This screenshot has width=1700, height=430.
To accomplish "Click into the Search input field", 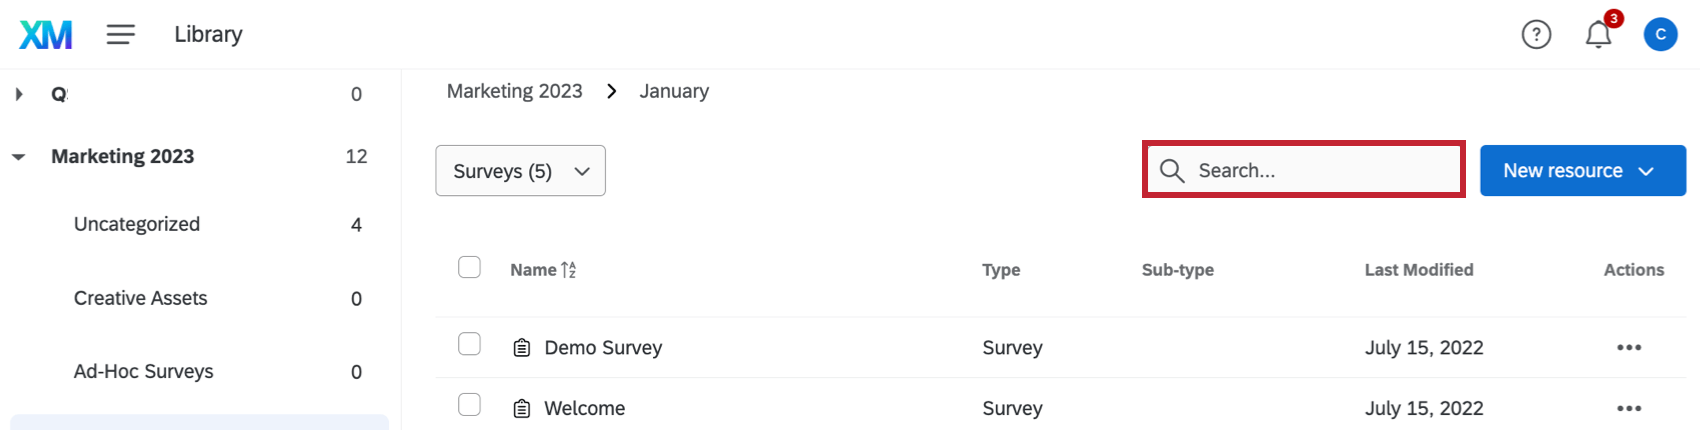I will pos(1320,171).
